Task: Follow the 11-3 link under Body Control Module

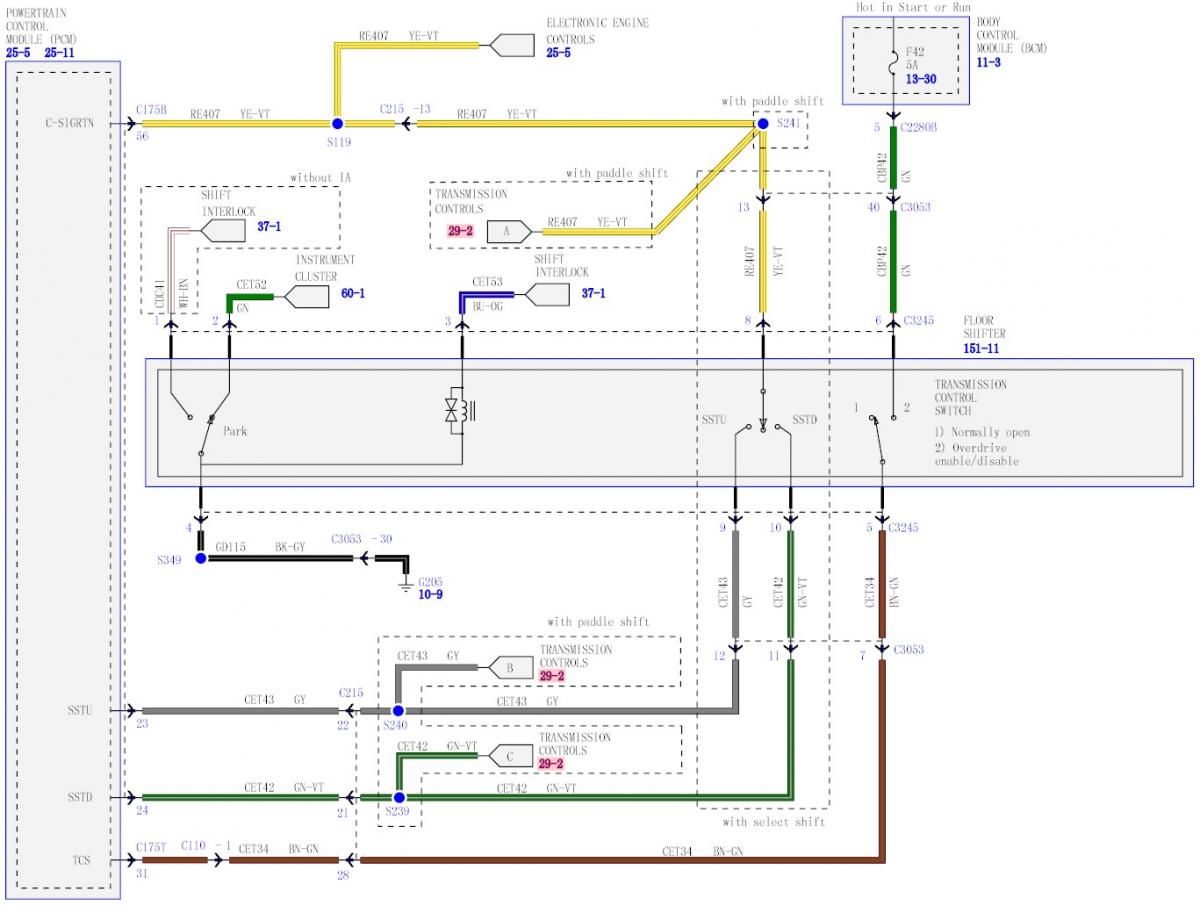Action: 989,62
